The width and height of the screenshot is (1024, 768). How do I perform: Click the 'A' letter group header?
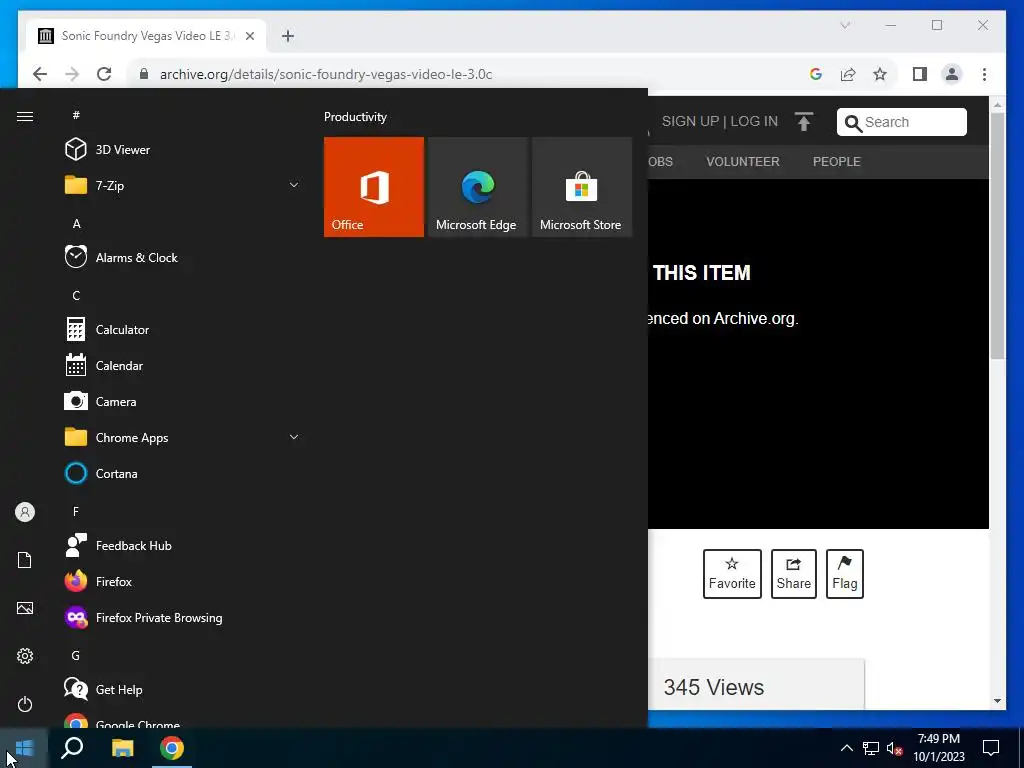pos(76,223)
